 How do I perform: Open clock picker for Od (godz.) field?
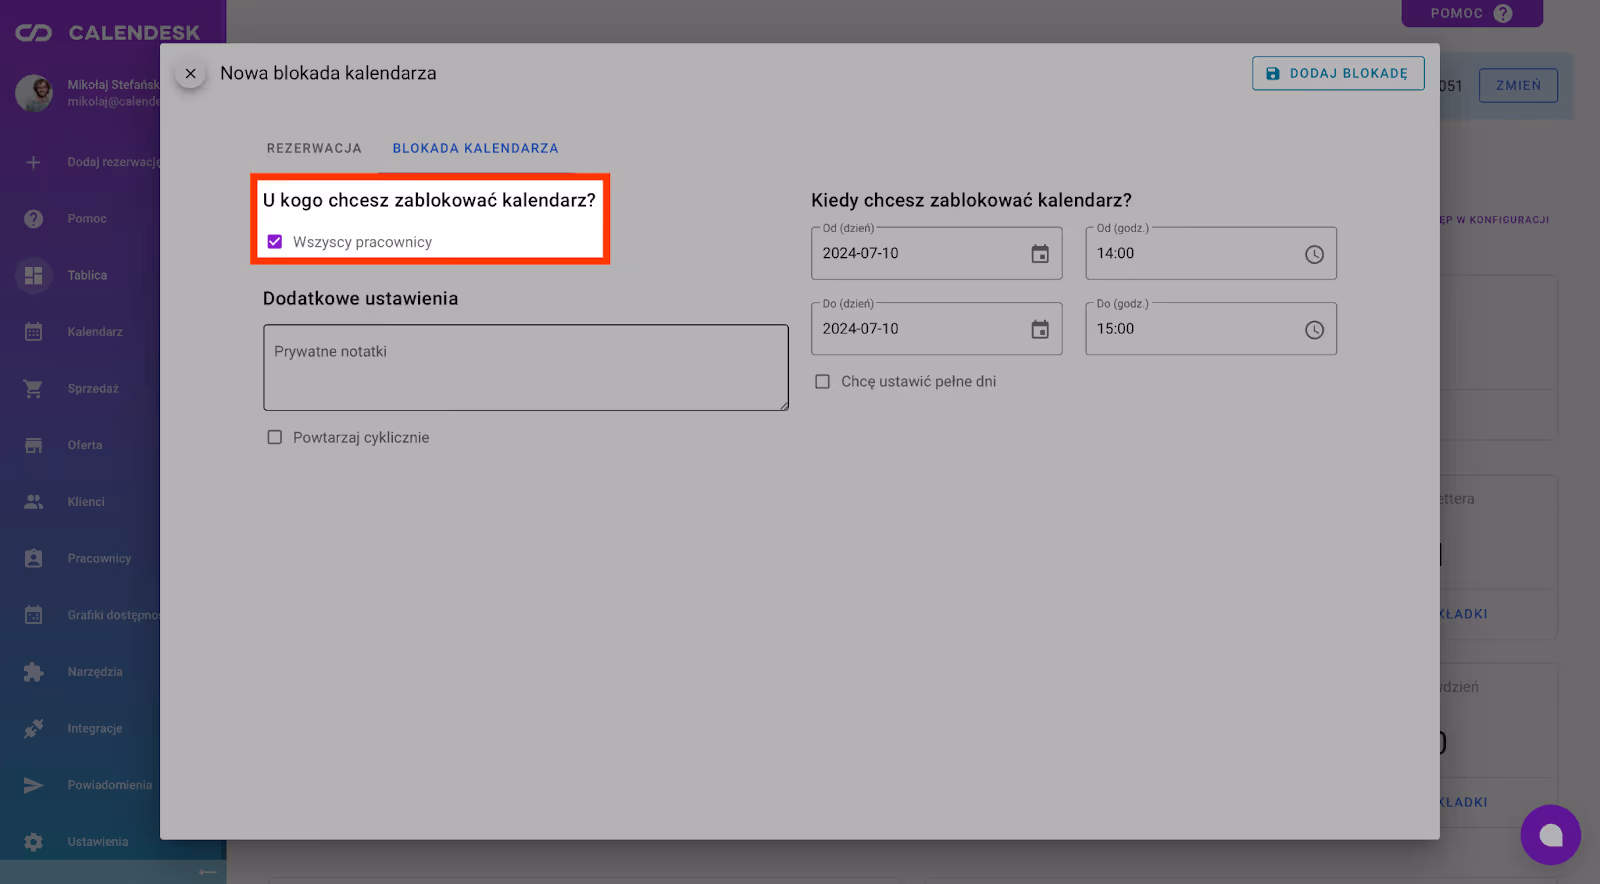pos(1314,255)
